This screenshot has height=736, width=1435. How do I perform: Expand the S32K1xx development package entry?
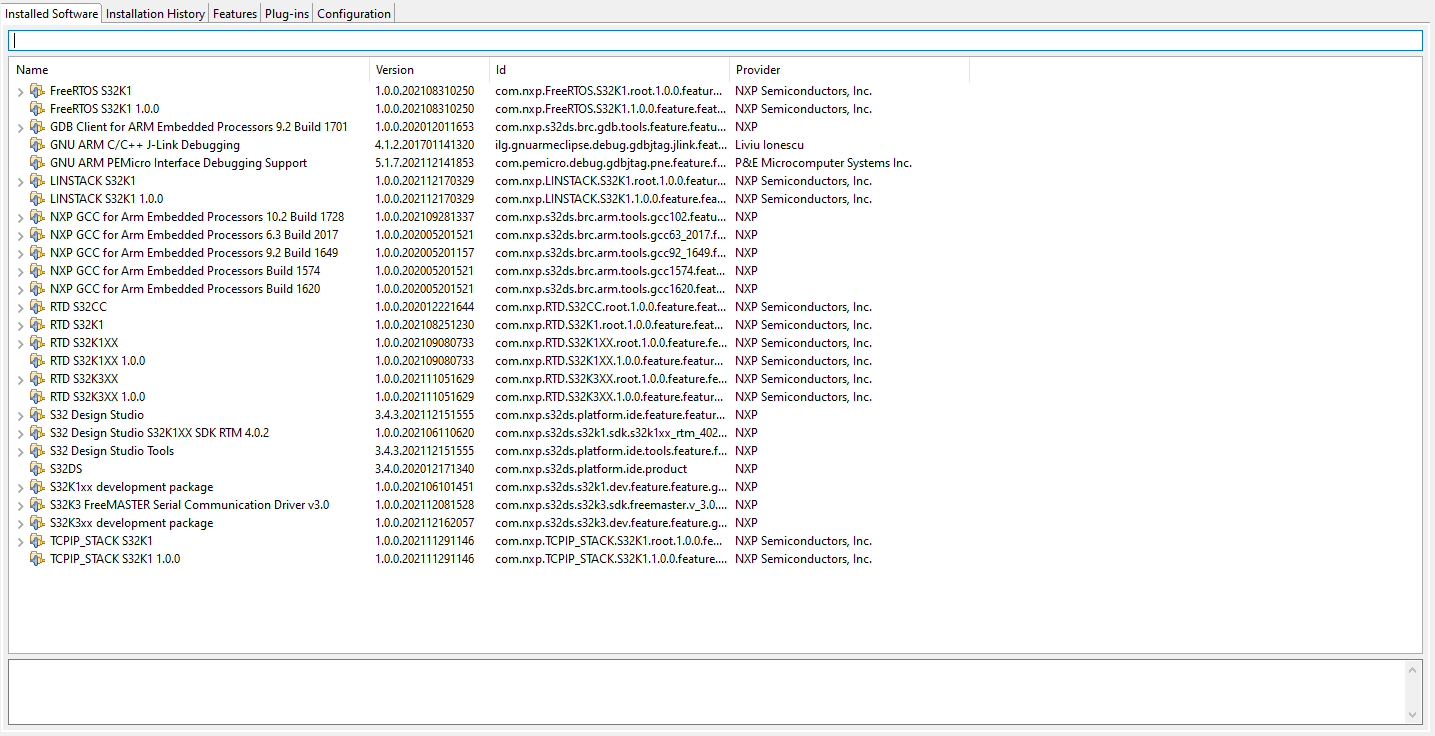tap(20, 487)
